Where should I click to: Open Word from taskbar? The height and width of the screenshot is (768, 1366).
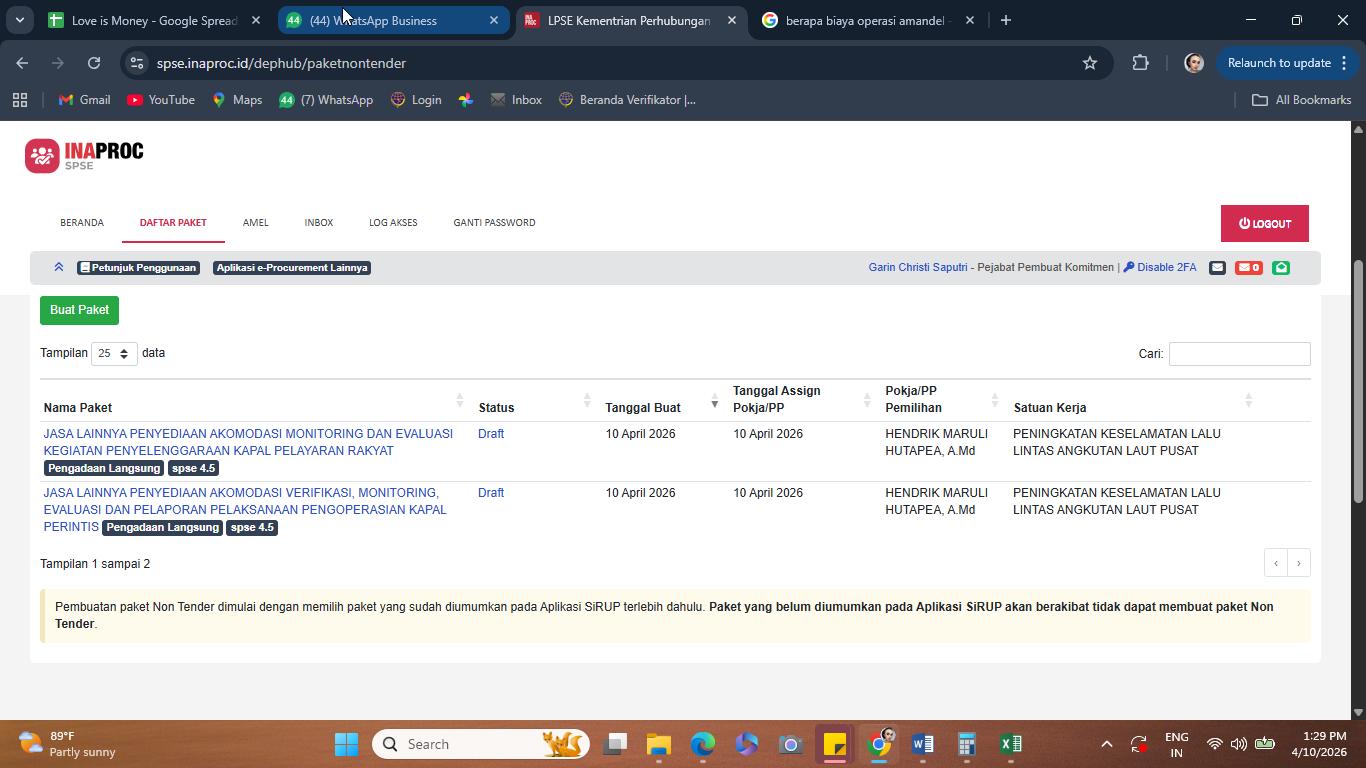(x=923, y=744)
